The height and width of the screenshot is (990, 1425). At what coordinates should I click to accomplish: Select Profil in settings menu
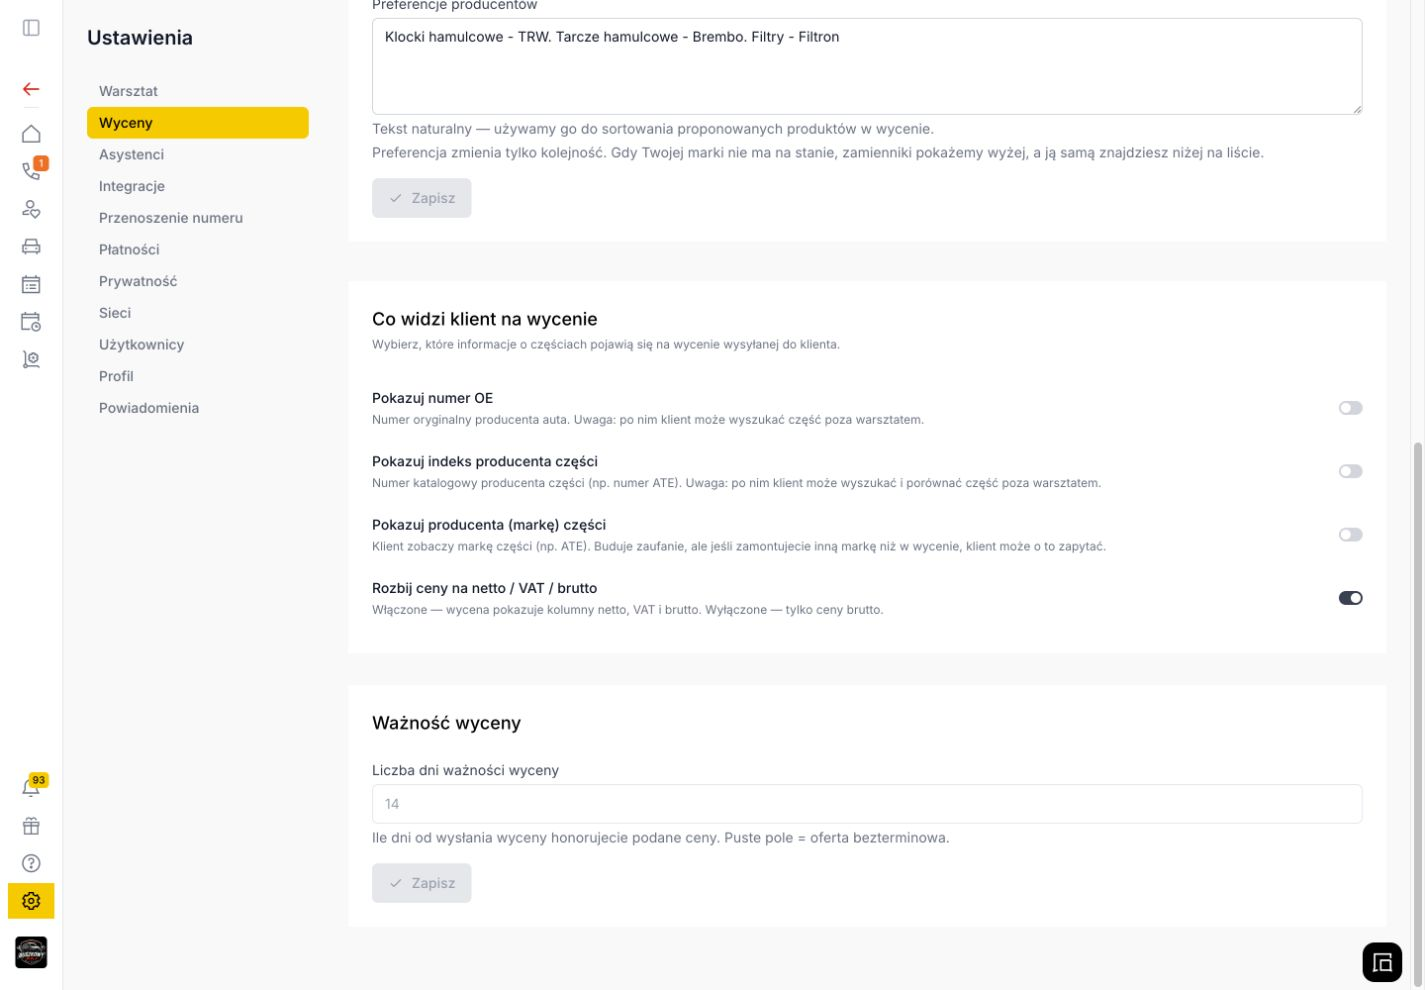point(198,376)
